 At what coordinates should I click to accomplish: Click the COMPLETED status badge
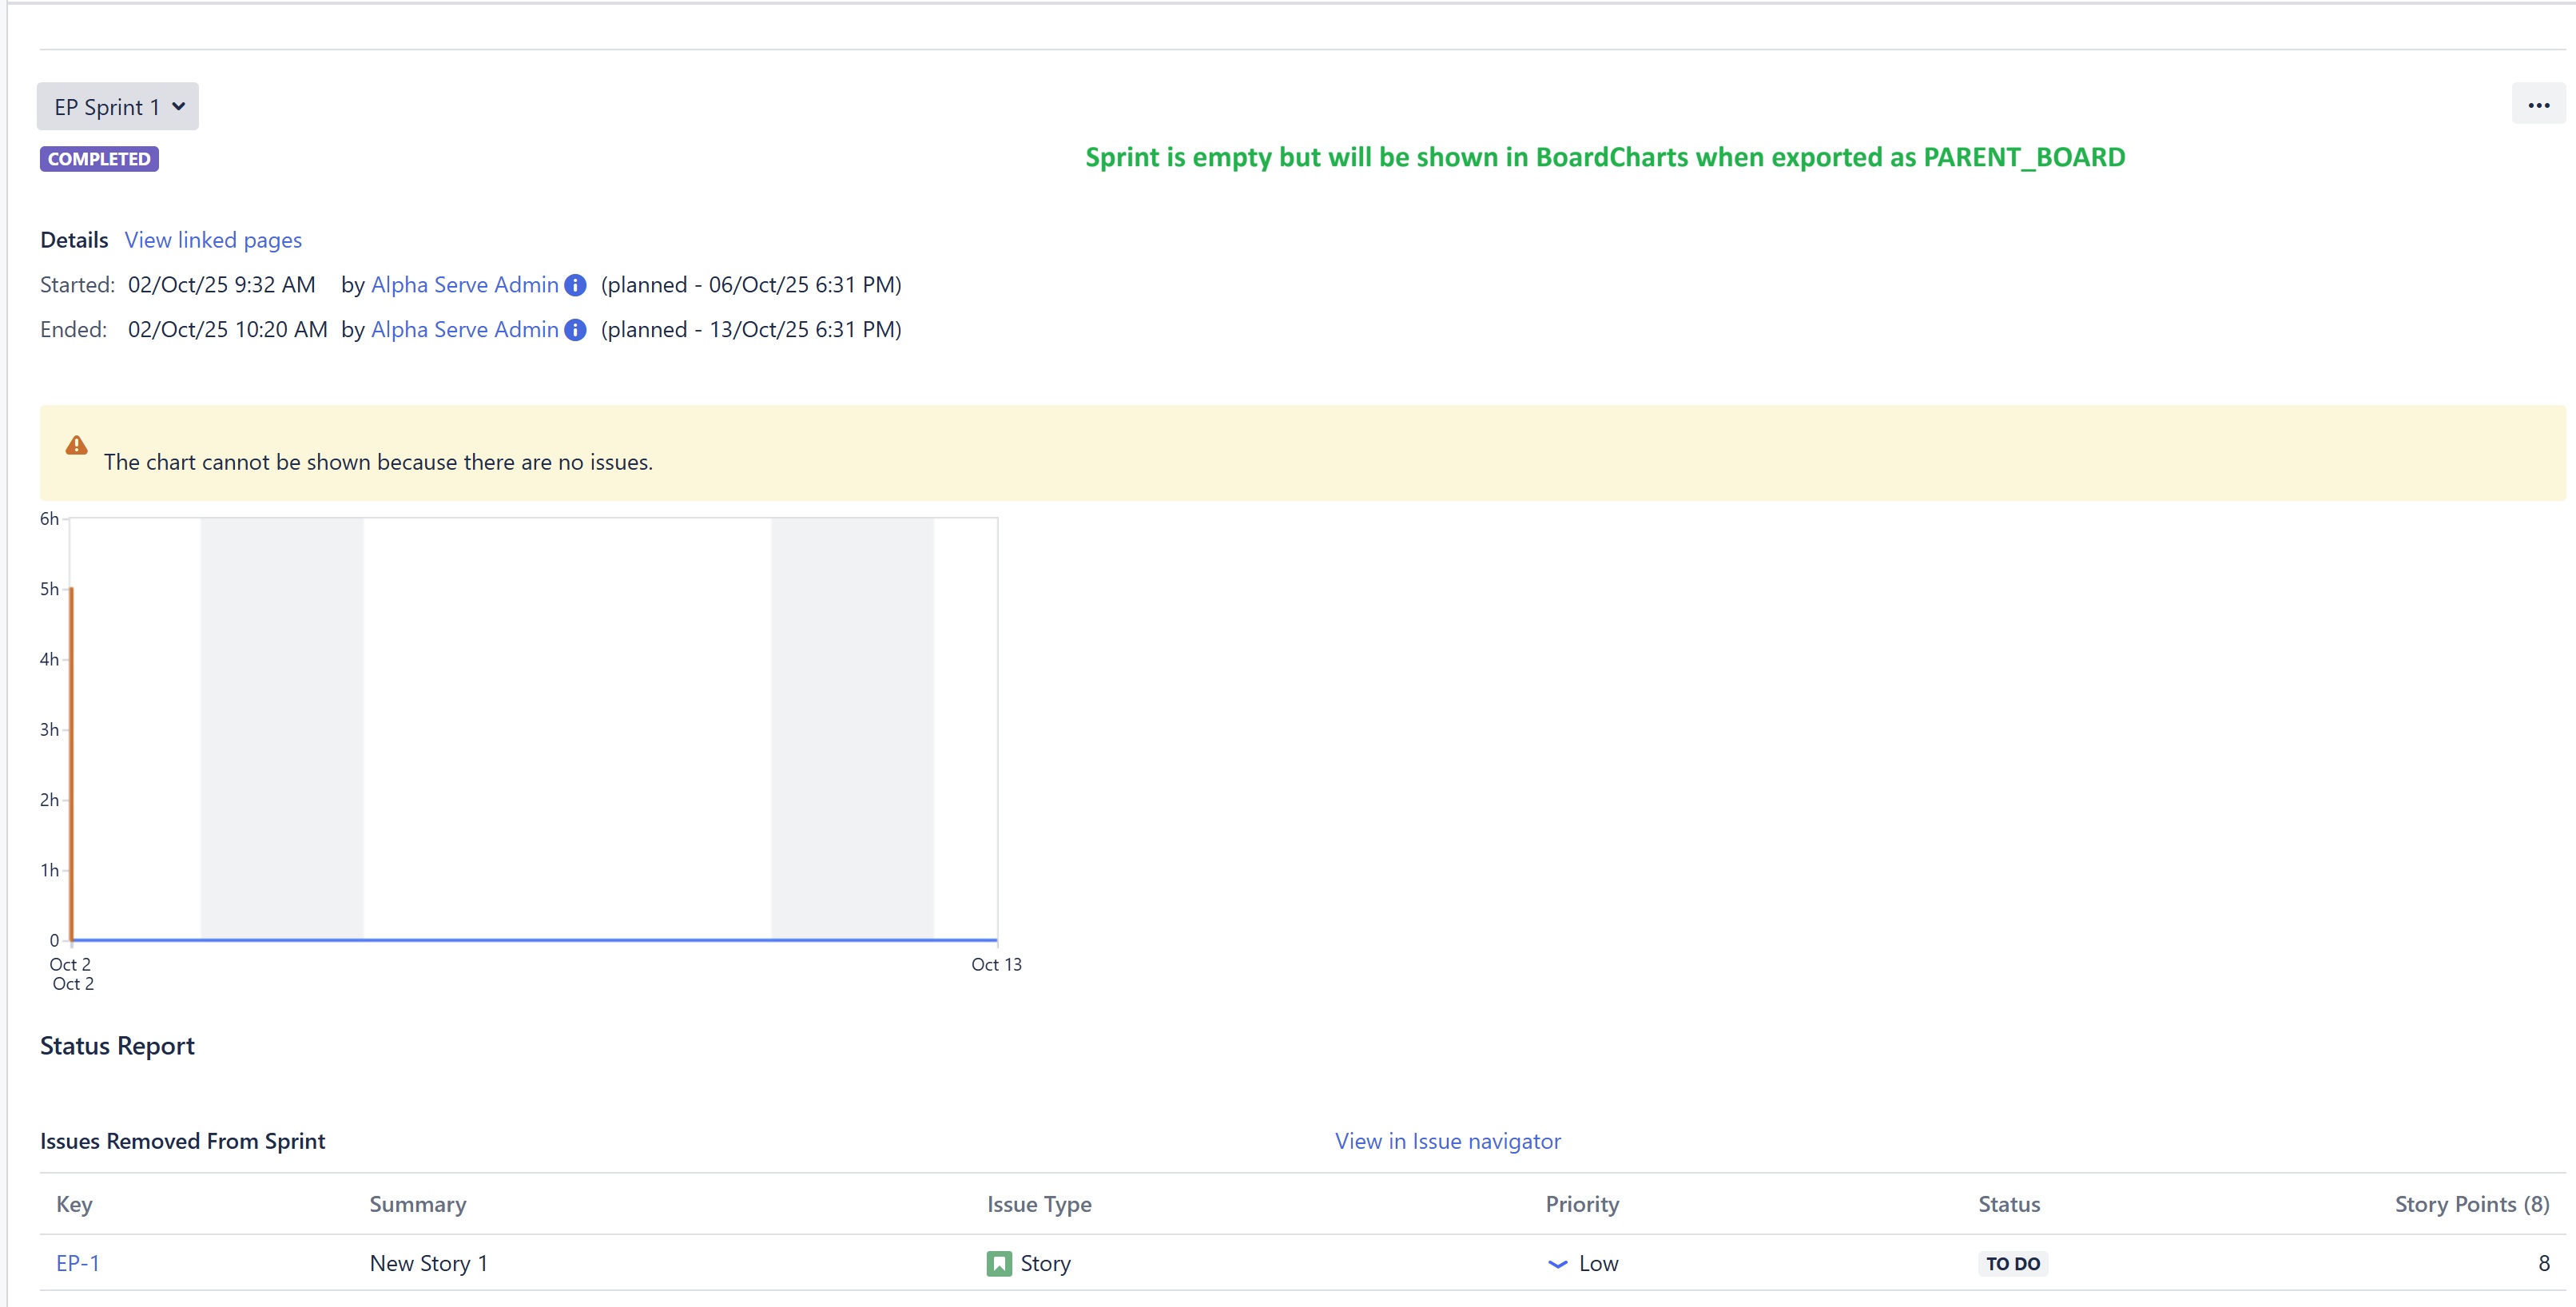click(x=99, y=159)
